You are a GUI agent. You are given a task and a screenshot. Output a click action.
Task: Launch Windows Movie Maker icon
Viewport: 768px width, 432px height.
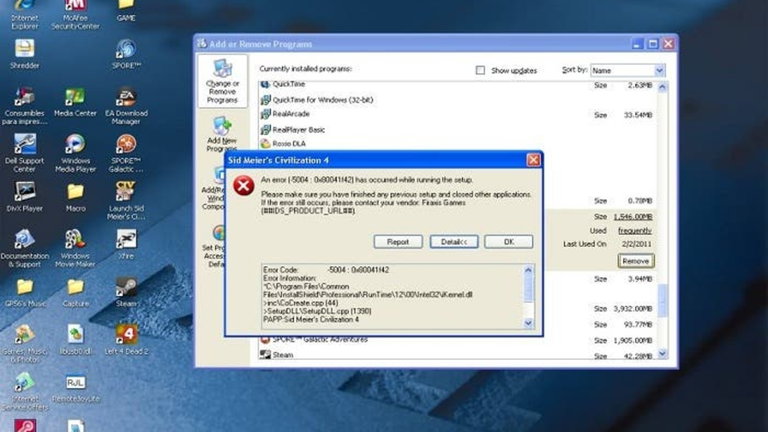point(75,249)
